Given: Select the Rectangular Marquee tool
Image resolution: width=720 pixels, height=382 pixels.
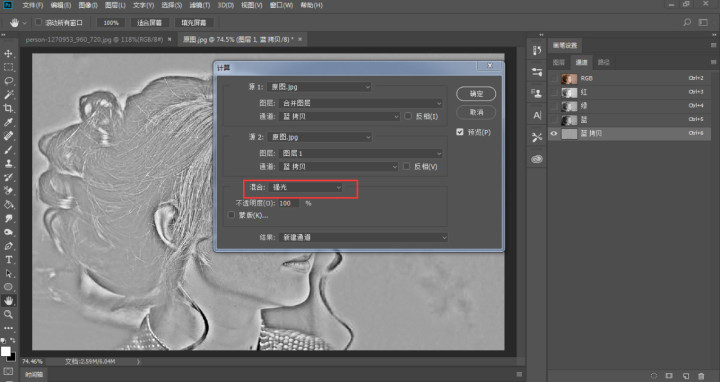Looking at the screenshot, I should tap(8, 67).
